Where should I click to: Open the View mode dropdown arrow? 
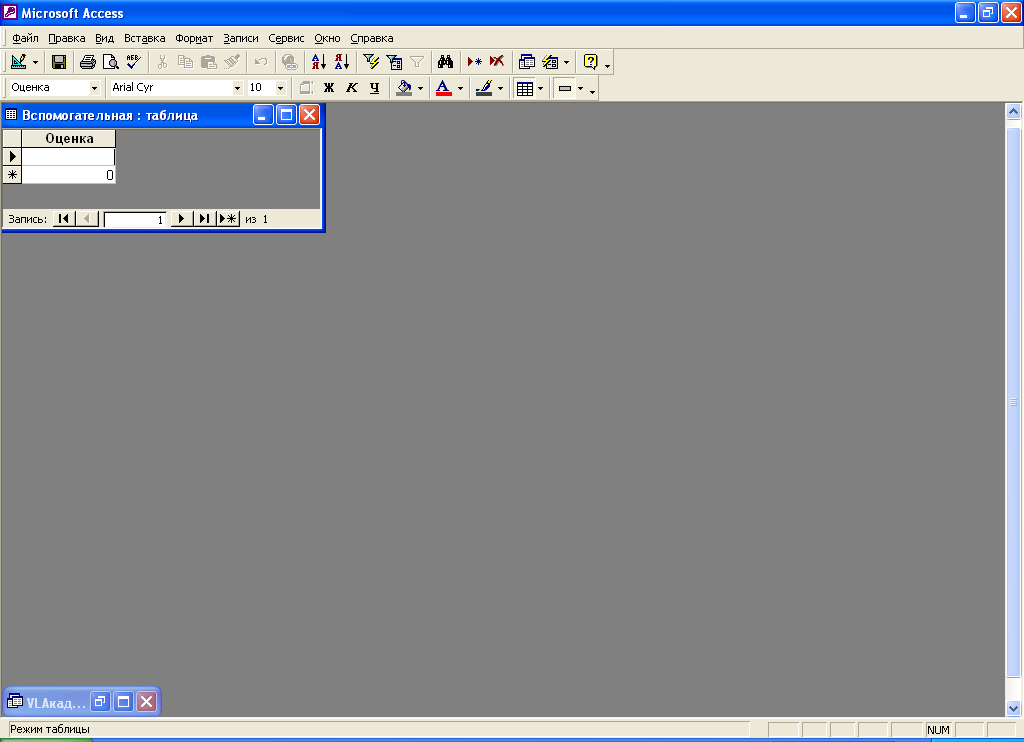coord(35,63)
